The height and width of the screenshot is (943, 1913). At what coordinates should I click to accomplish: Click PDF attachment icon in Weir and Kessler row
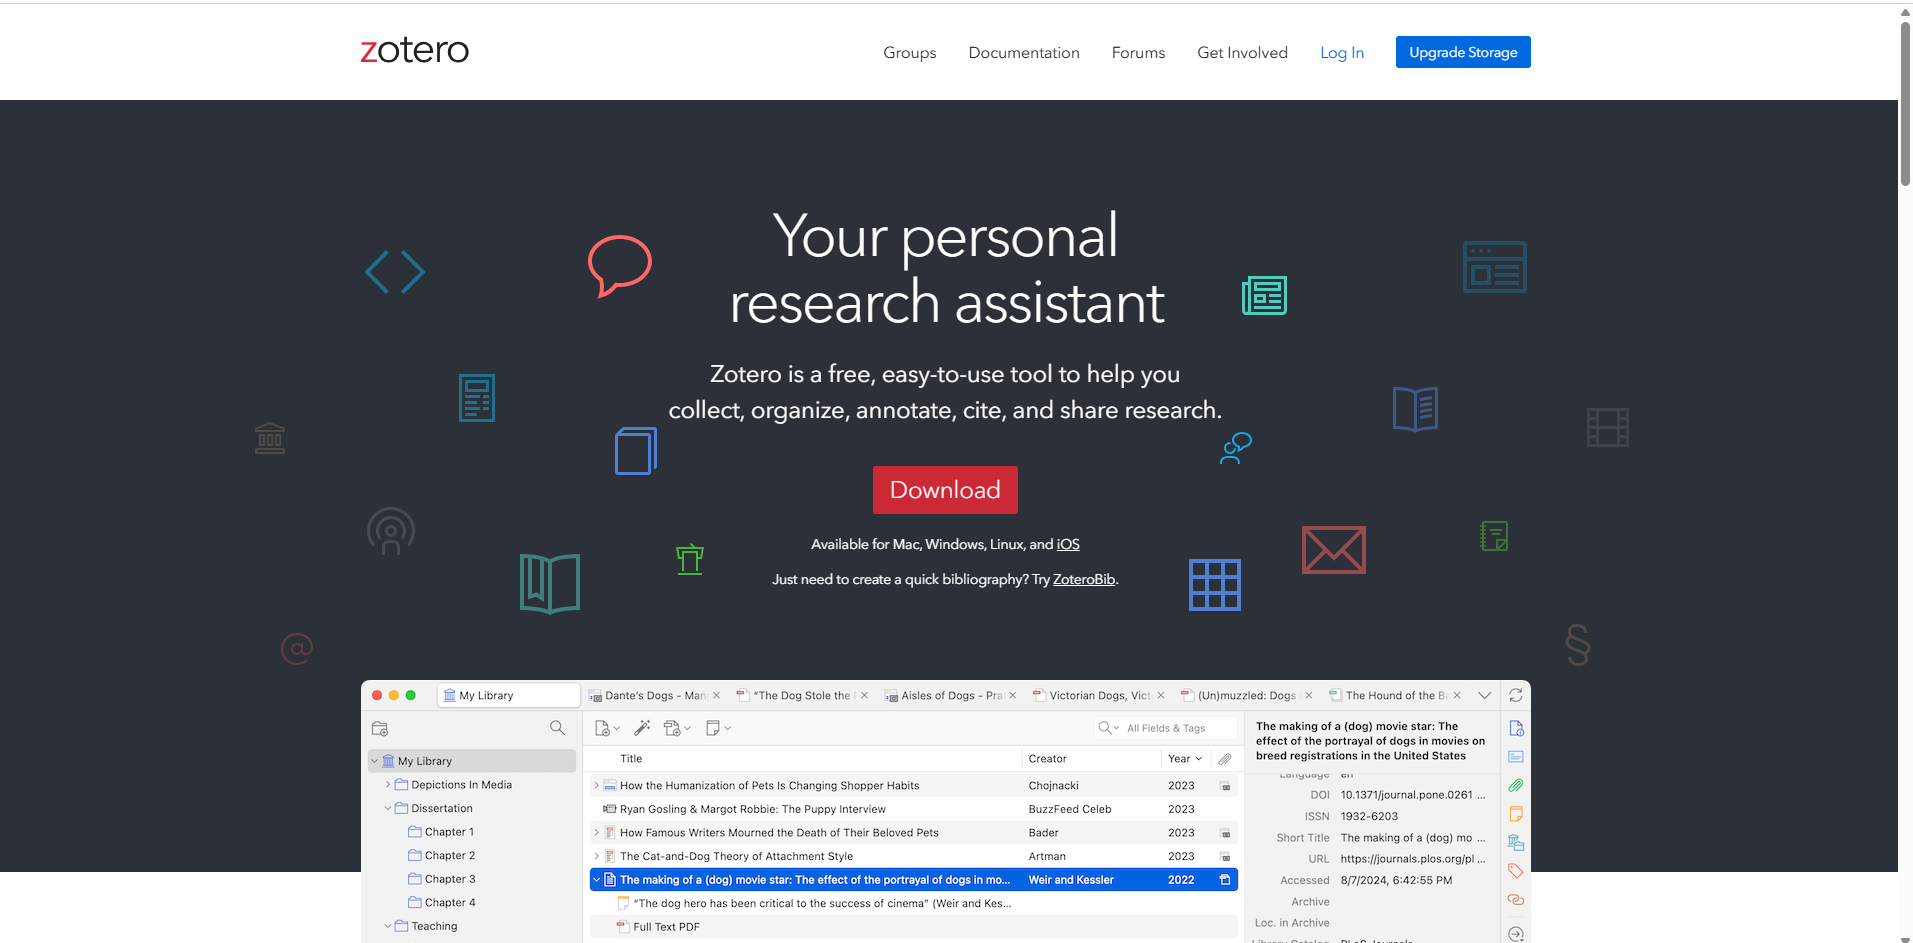click(1225, 880)
